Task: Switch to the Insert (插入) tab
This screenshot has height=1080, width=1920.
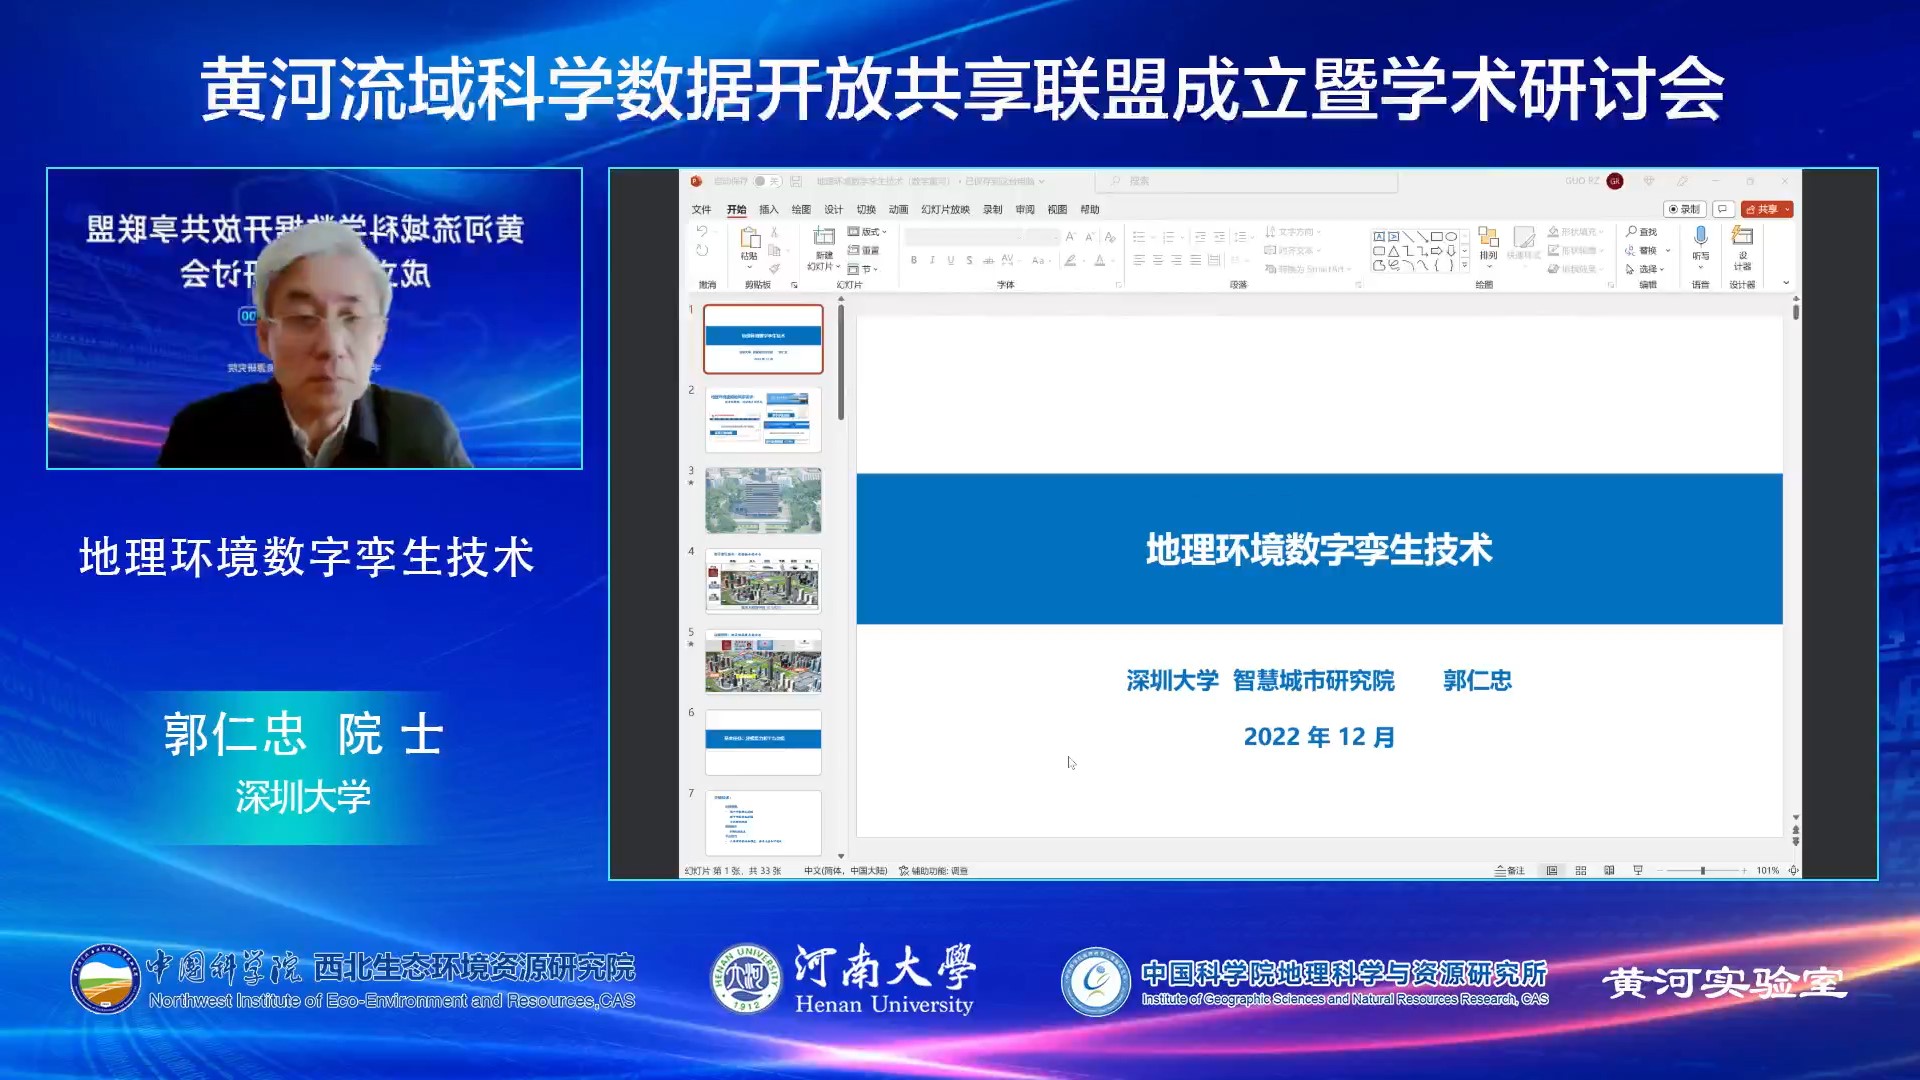Action: click(768, 209)
